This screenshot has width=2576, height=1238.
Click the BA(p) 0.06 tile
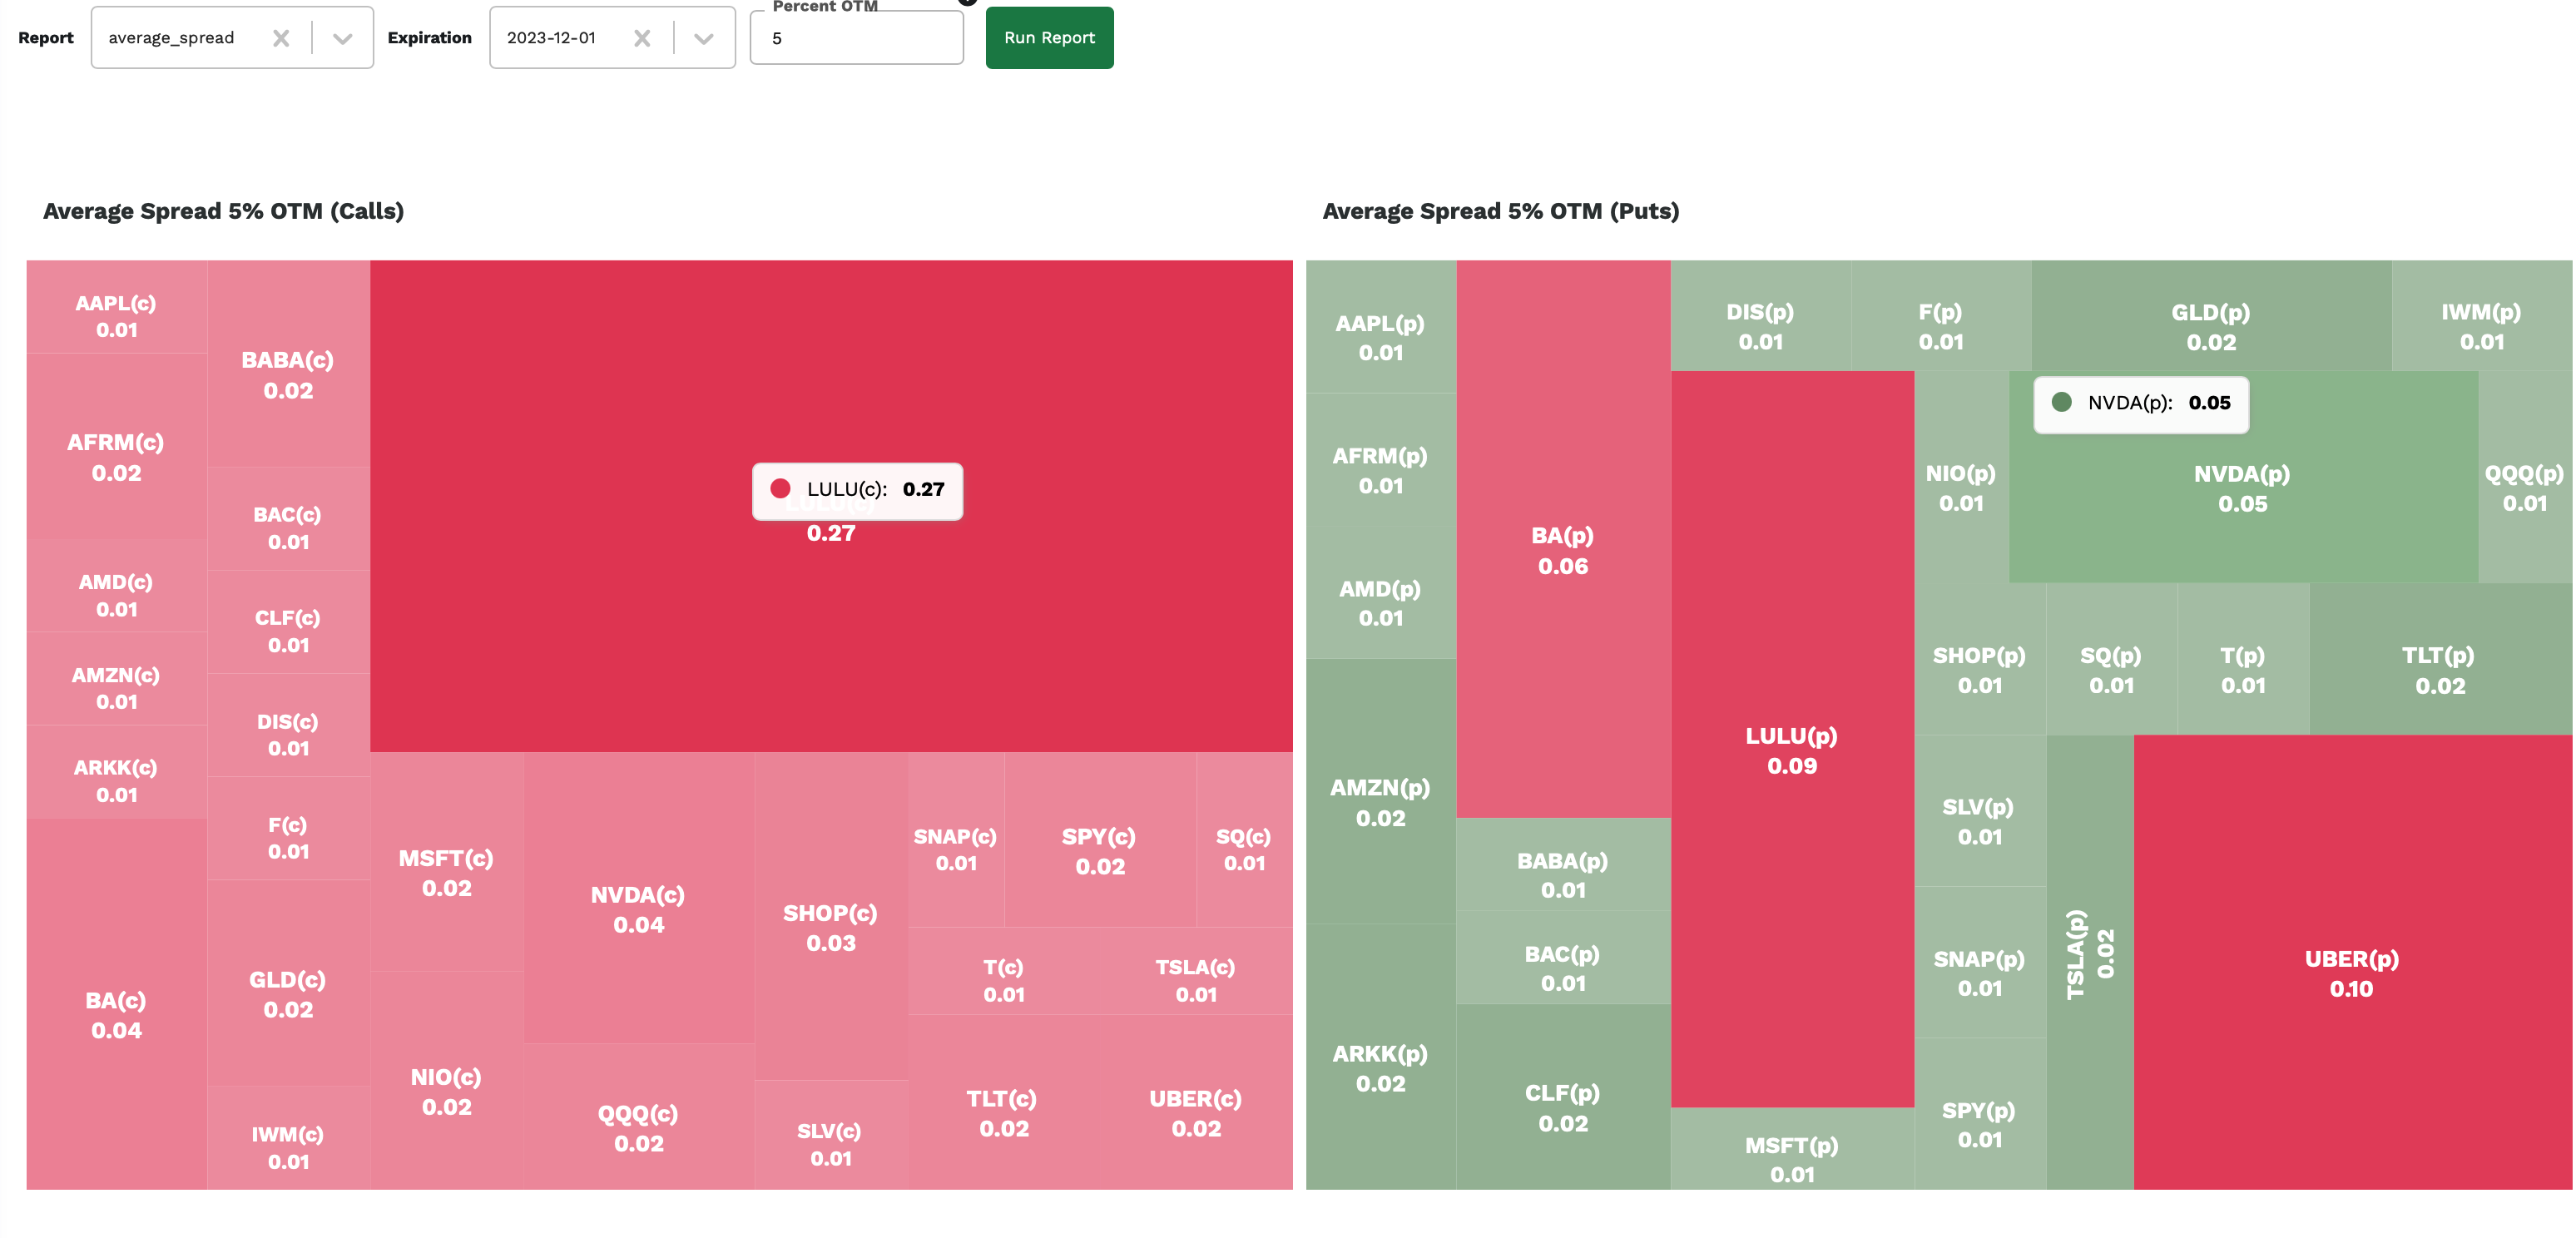(1562, 549)
